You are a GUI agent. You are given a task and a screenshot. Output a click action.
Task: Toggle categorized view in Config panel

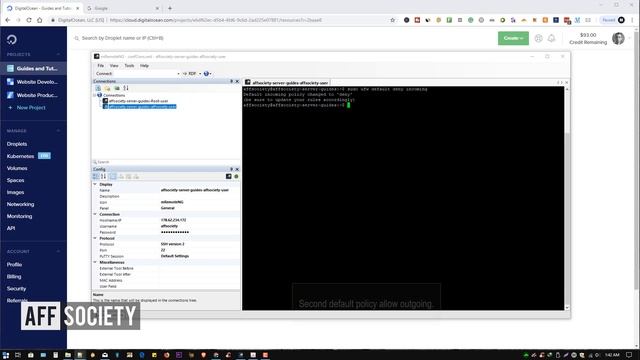[96, 177]
